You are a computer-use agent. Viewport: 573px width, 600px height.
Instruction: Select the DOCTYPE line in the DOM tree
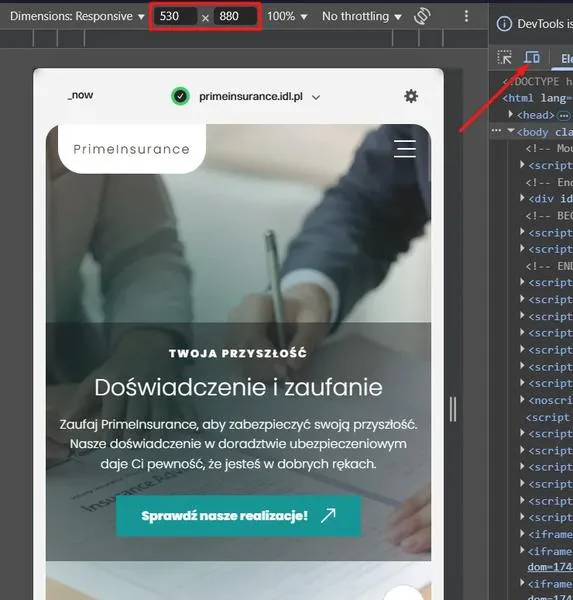(x=537, y=82)
